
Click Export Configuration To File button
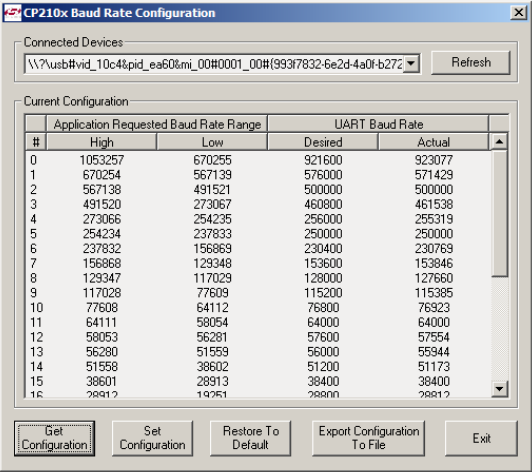click(368, 438)
